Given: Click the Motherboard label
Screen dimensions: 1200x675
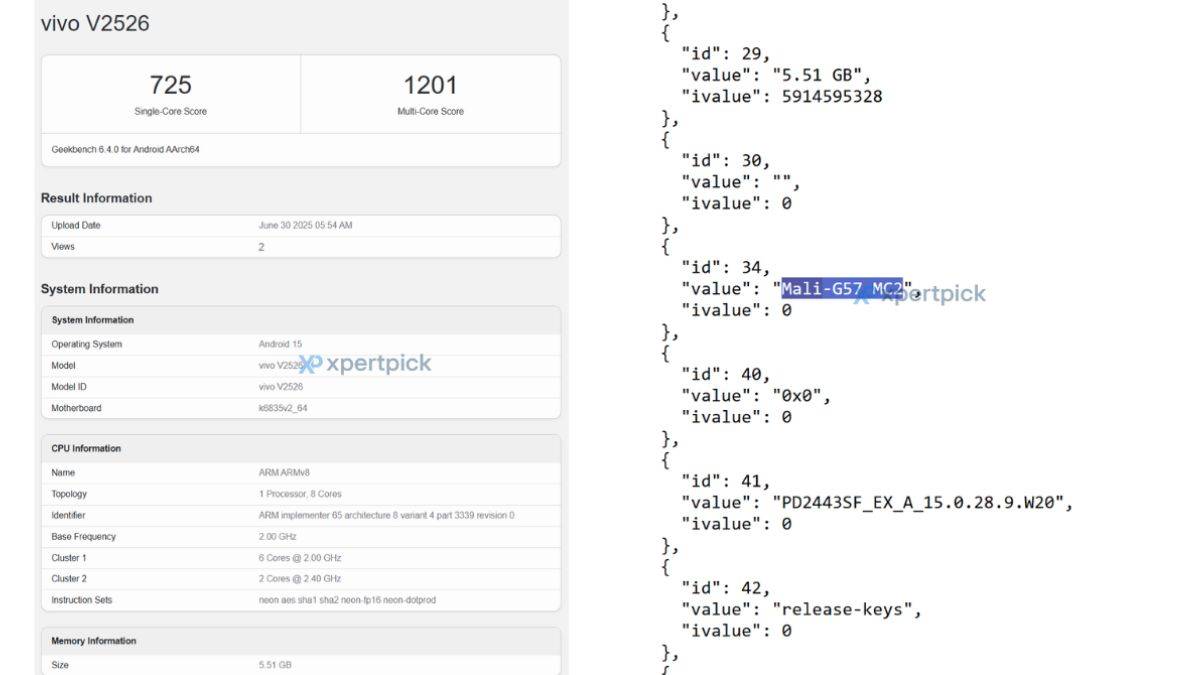Looking at the screenshot, I should [76, 408].
